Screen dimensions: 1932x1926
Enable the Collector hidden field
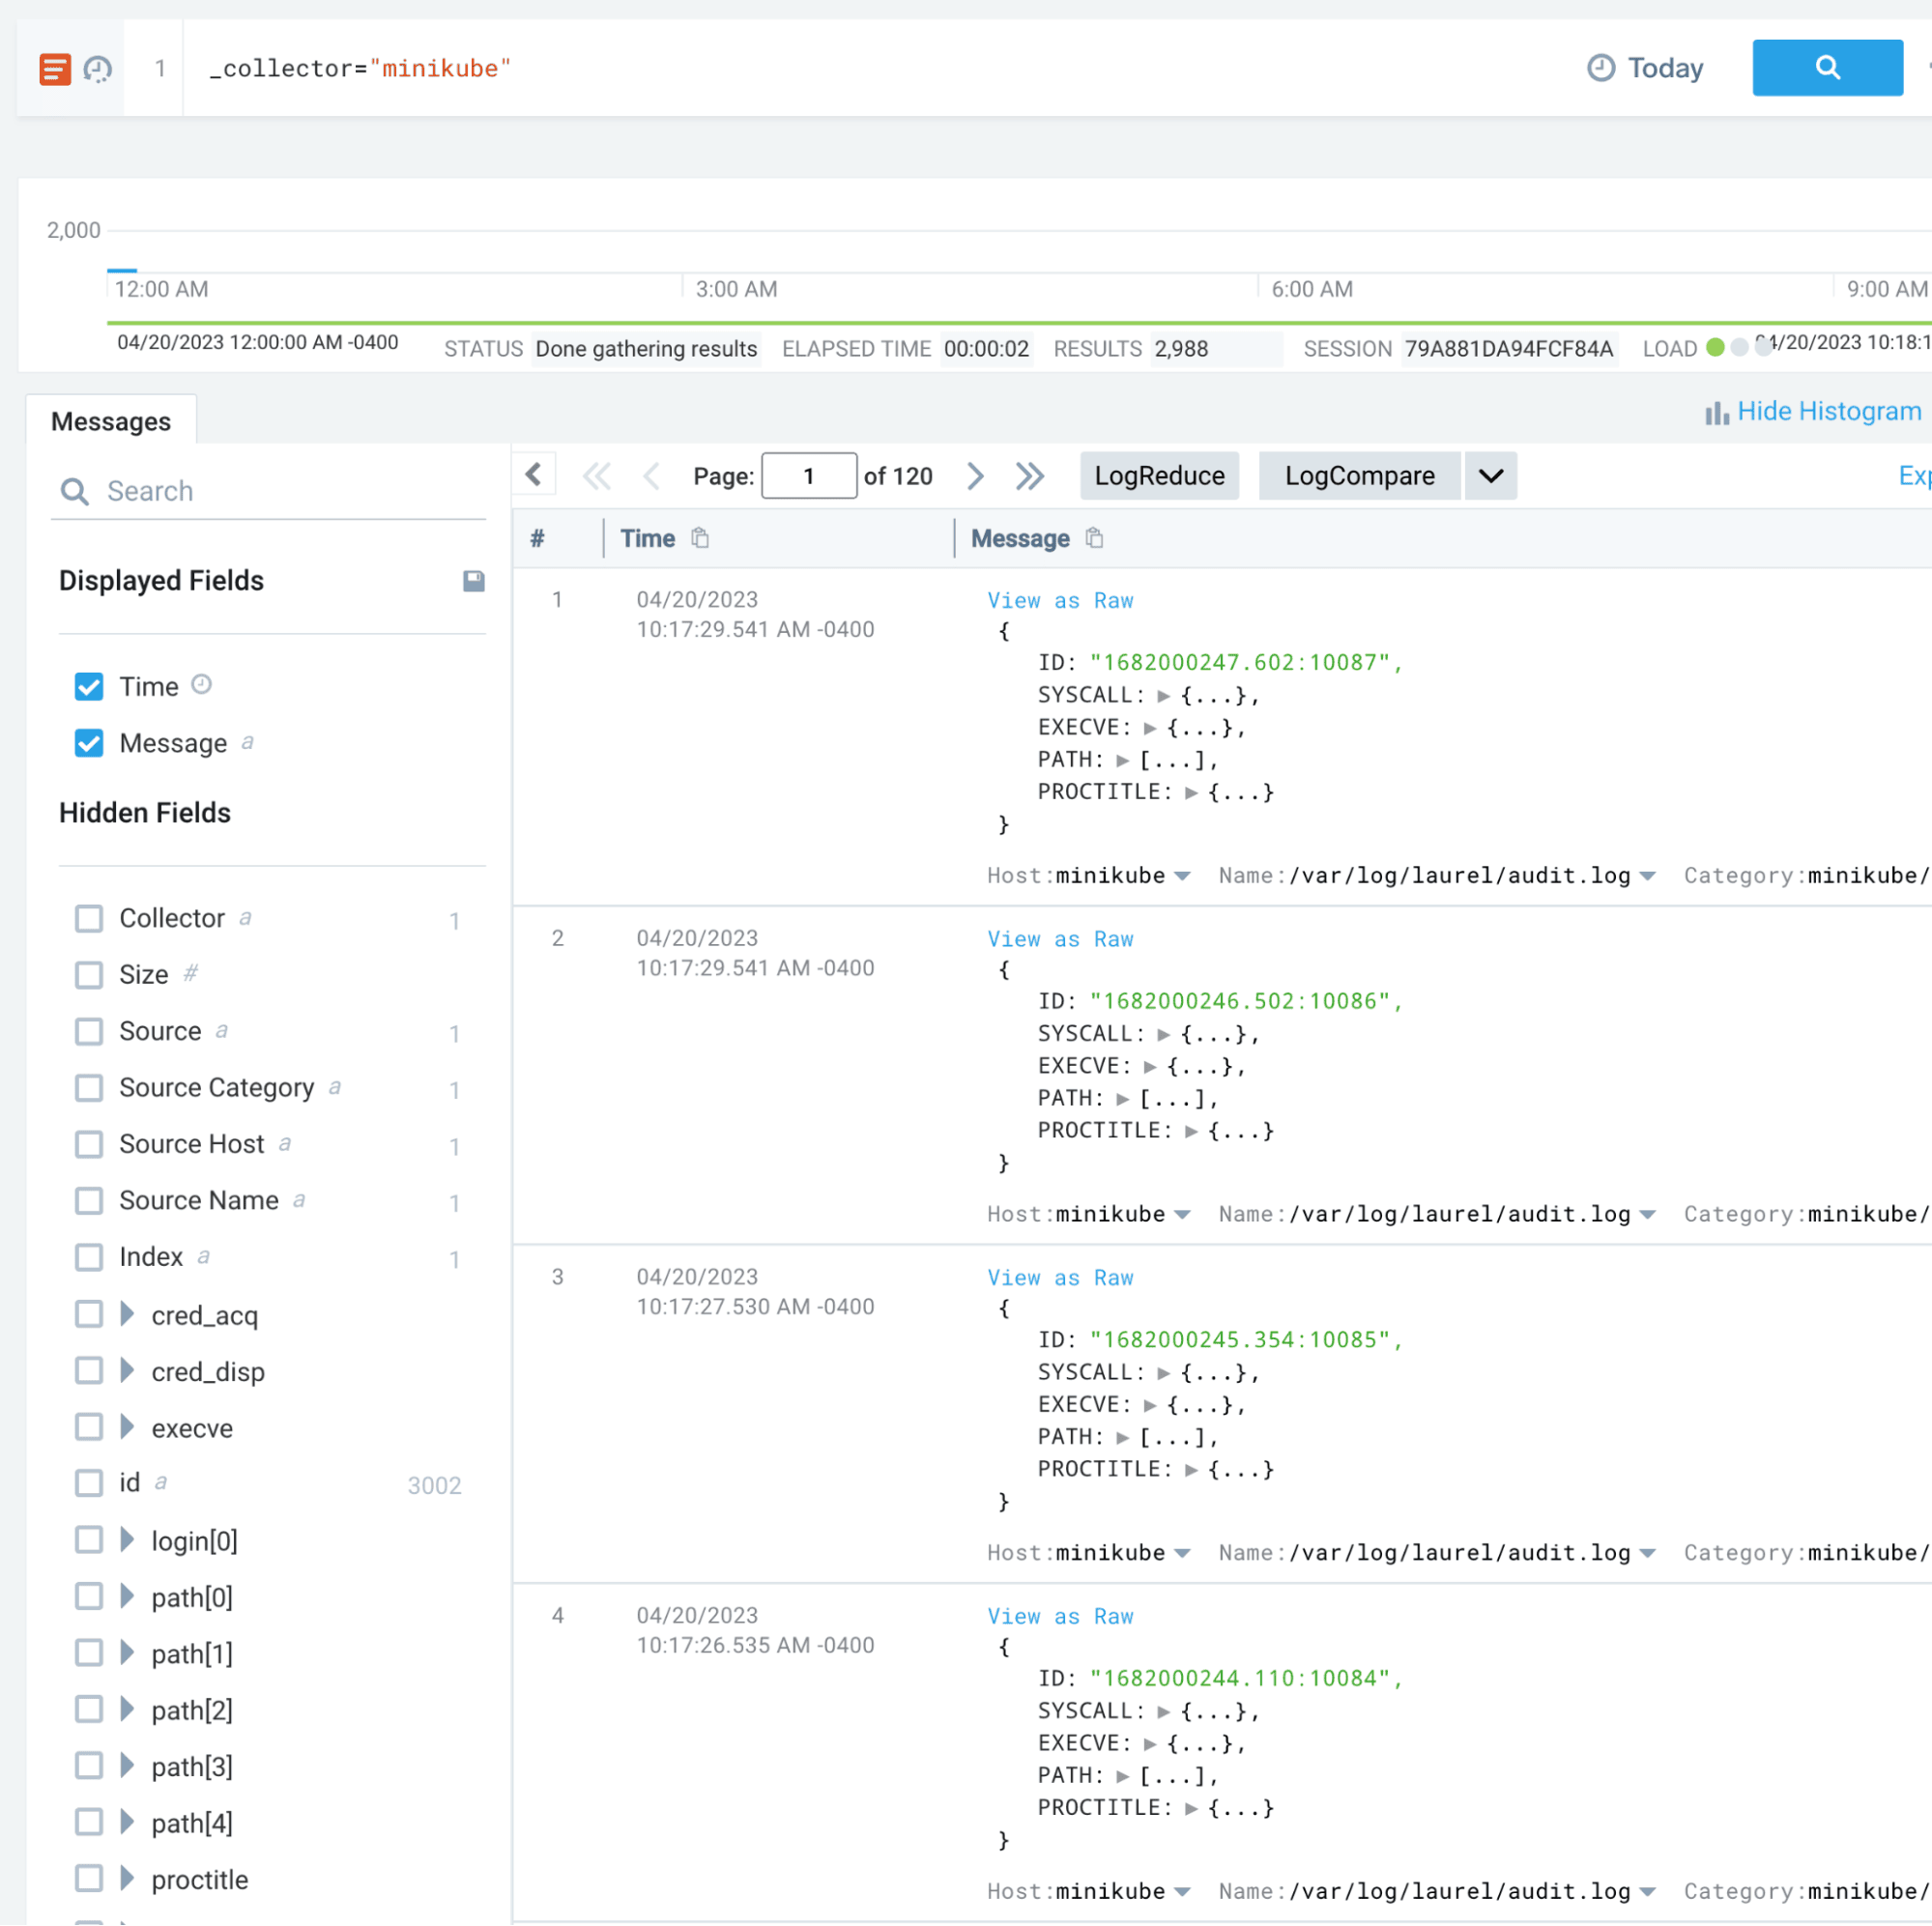[x=88, y=918]
